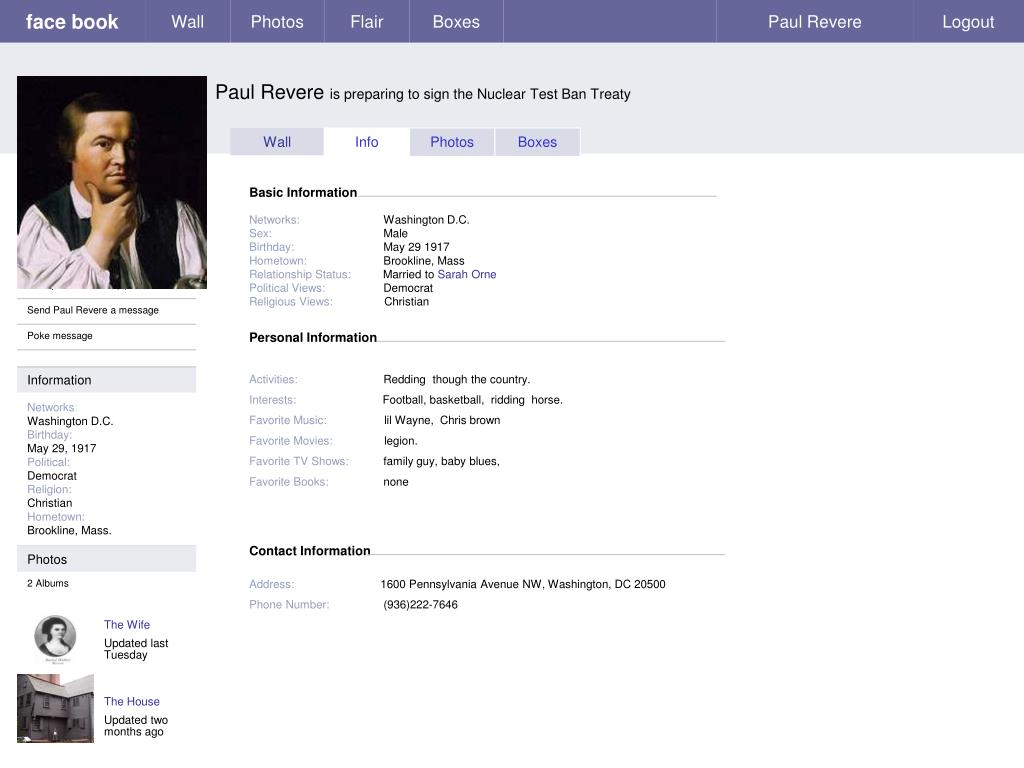Click The Wife album portrait thumbnail
Screen dimensions: 1024x768
[55, 637]
